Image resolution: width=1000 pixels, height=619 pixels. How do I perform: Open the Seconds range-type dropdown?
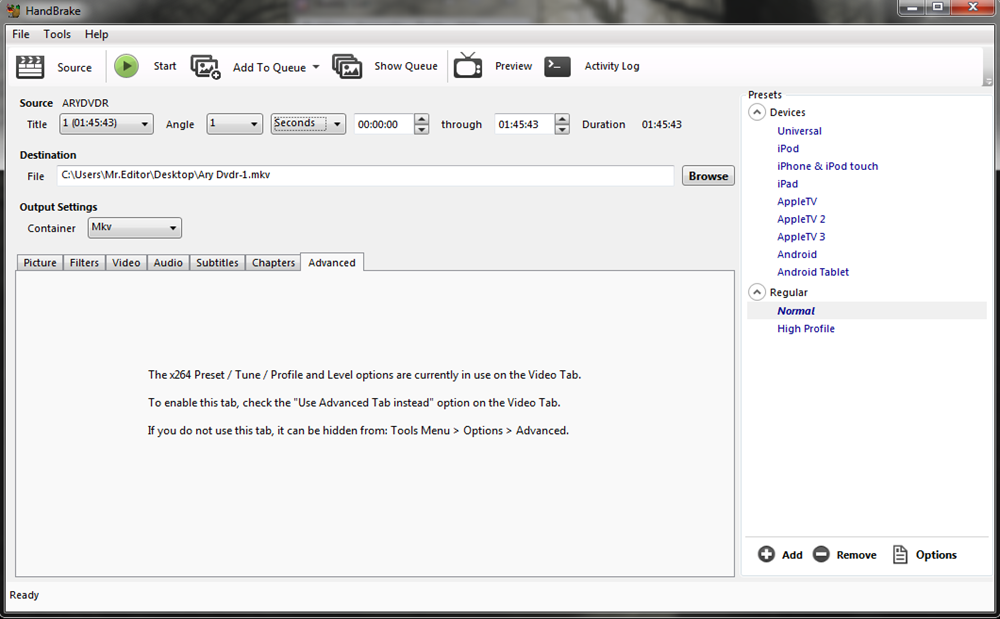pyautogui.click(x=308, y=124)
